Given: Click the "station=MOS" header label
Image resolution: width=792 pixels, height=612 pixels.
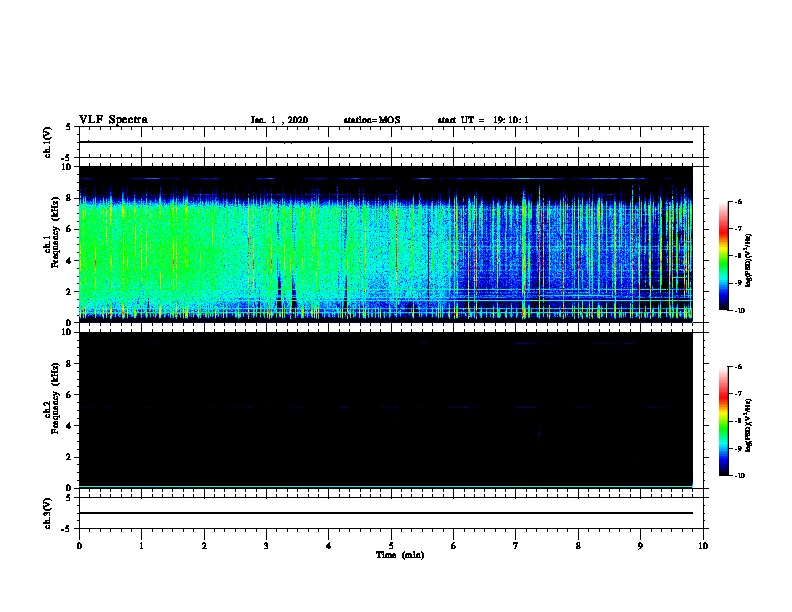Looking at the screenshot, I should 372,120.
